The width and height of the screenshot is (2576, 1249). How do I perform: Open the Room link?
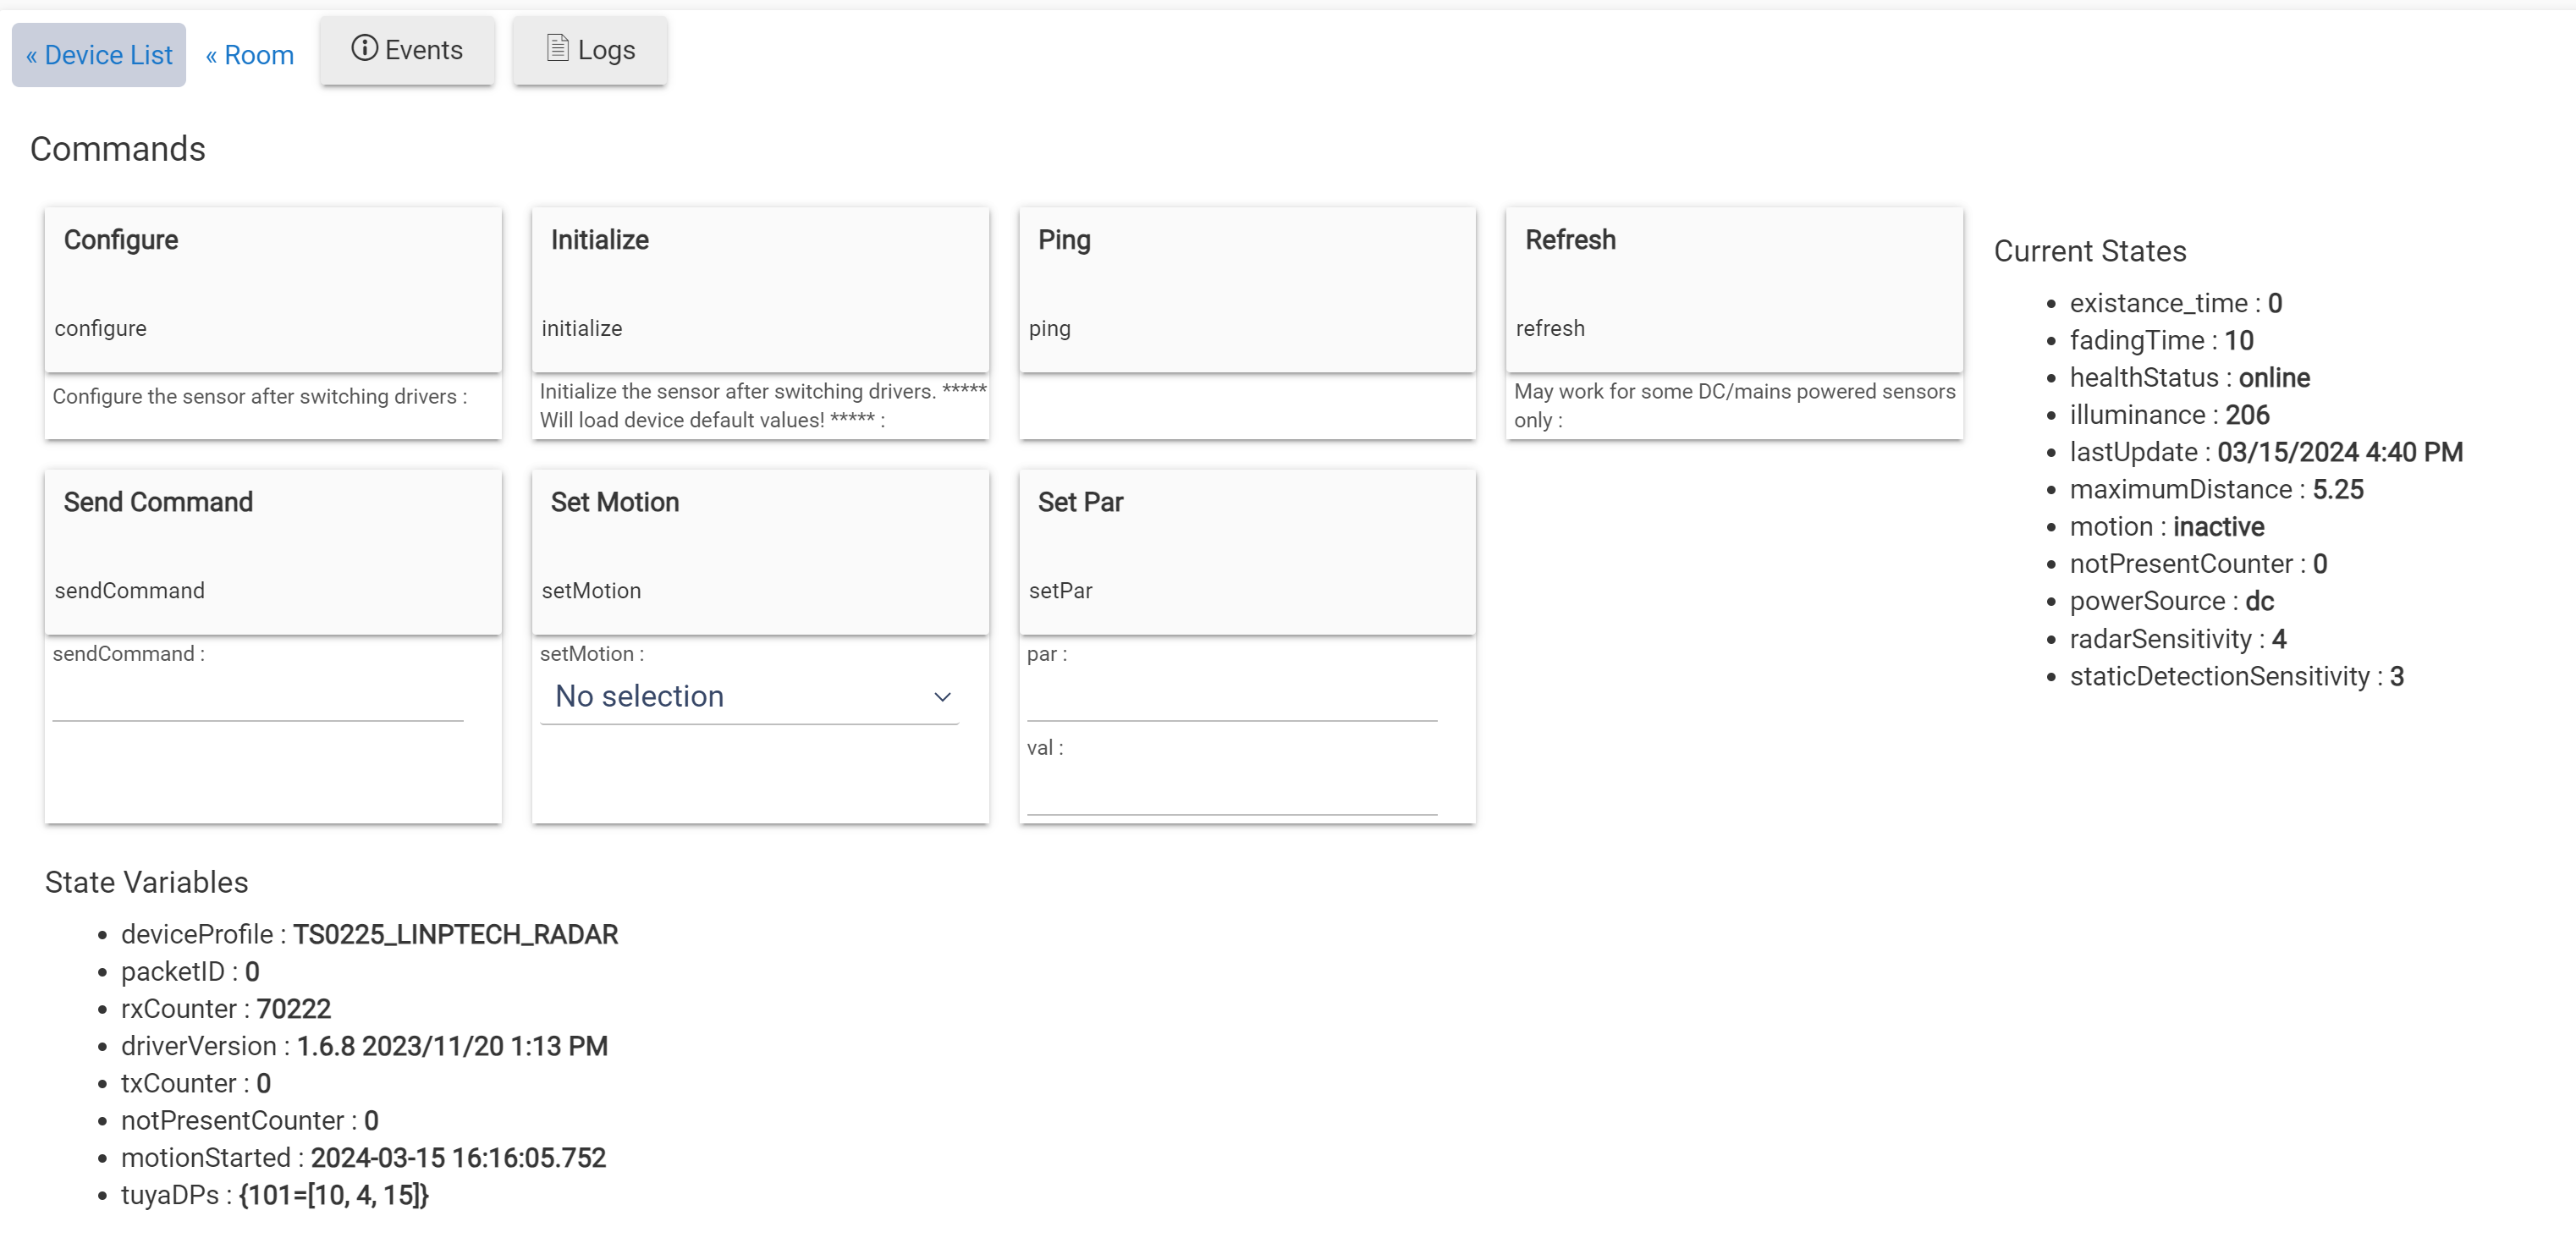click(x=250, y=55)
